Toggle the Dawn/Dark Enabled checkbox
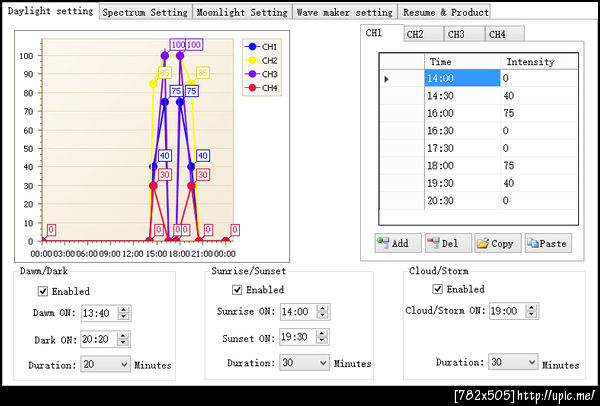The height and width of the screenshot is (406, 600). (x=43, y=291)
